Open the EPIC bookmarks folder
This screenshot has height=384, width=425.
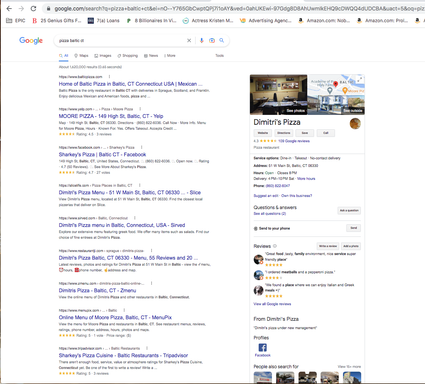pos(16,21)
